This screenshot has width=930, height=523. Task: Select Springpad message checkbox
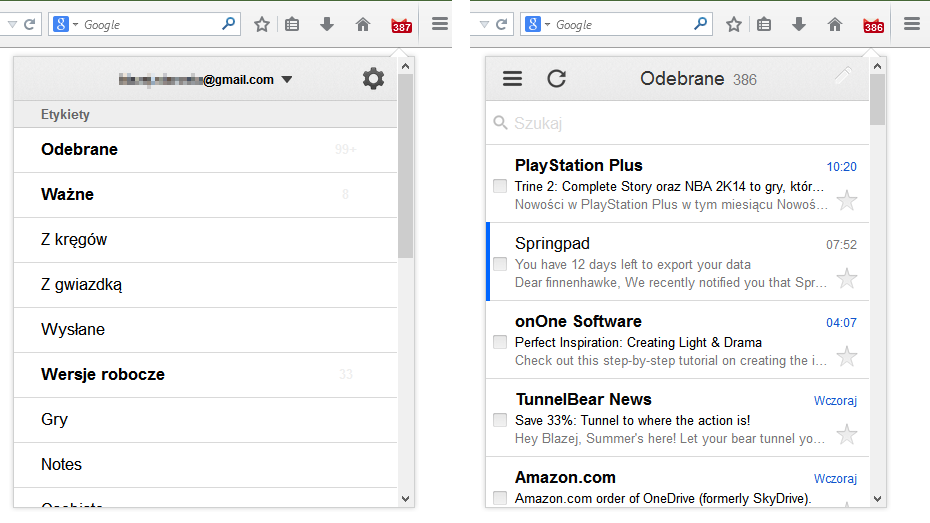(x=500, y=264)
